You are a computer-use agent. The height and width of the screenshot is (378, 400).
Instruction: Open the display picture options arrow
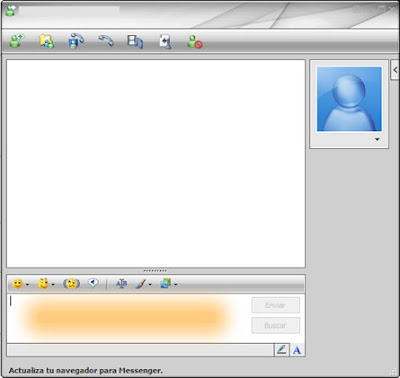[377, 139]
